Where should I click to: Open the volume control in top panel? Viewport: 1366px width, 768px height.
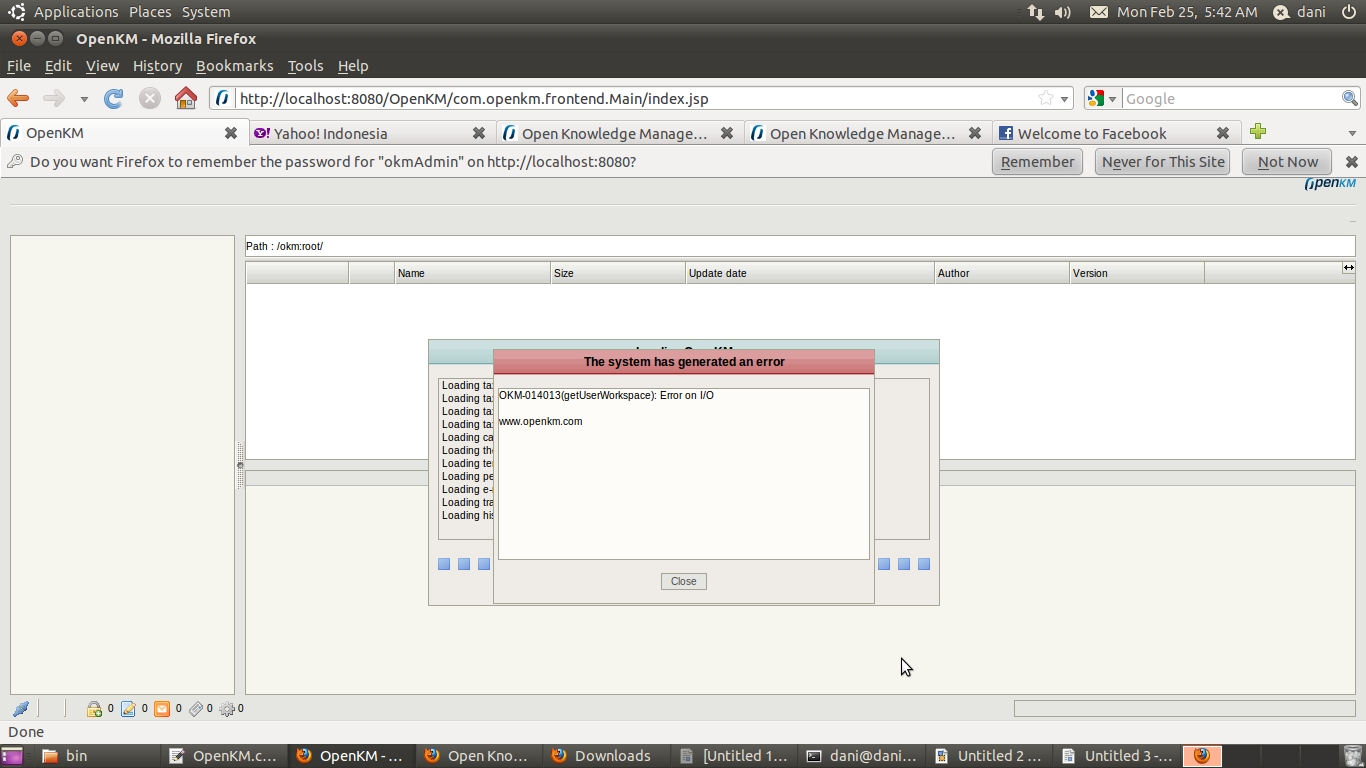coord(1062,12)
